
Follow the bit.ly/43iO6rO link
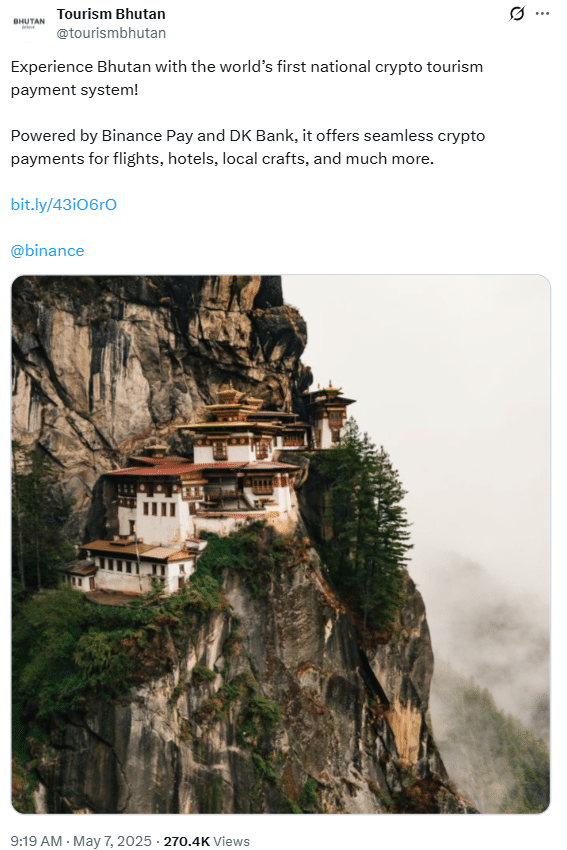(x=64, y=204)
